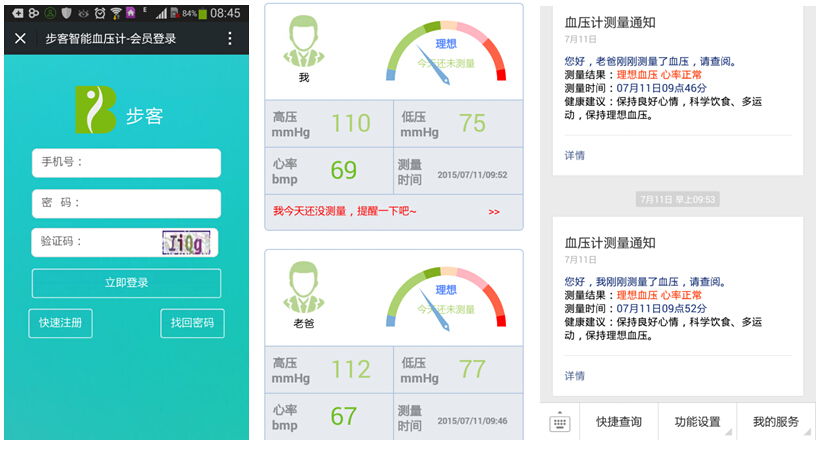Tap the captcha image to refresh
817x456 pixels.
tap(187, 242)
